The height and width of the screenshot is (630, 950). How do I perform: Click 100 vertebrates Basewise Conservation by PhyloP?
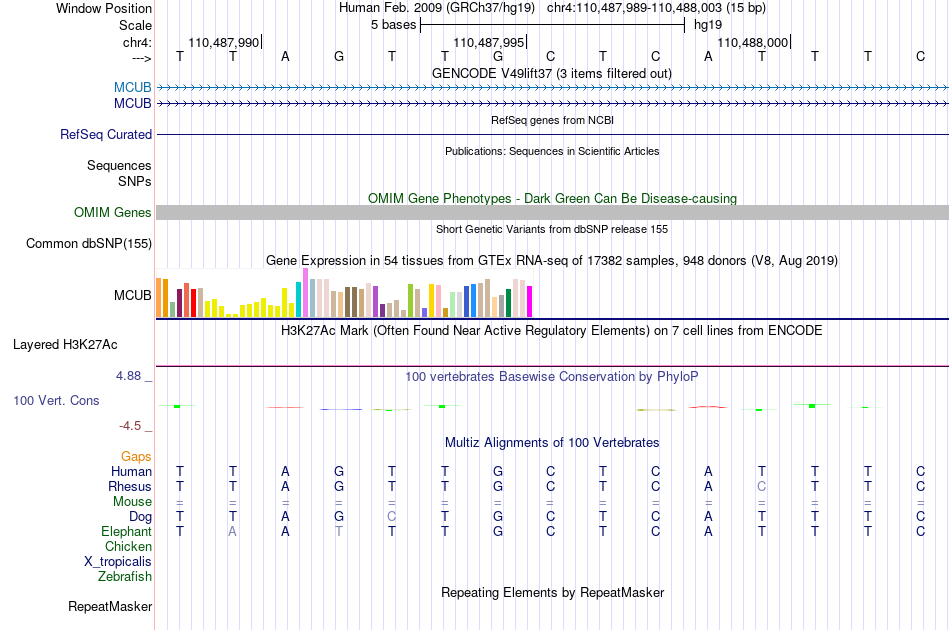point(552,377)
